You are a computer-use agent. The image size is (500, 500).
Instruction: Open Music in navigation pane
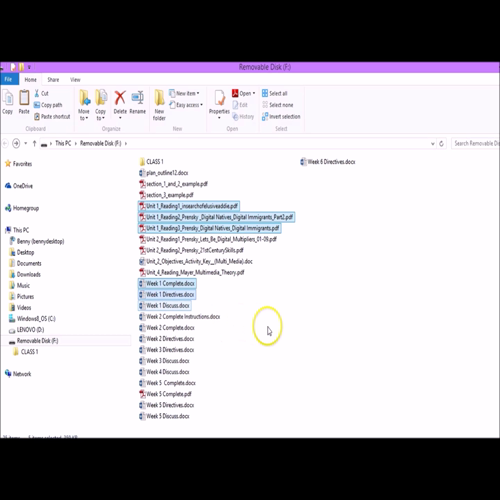(20, 285)
